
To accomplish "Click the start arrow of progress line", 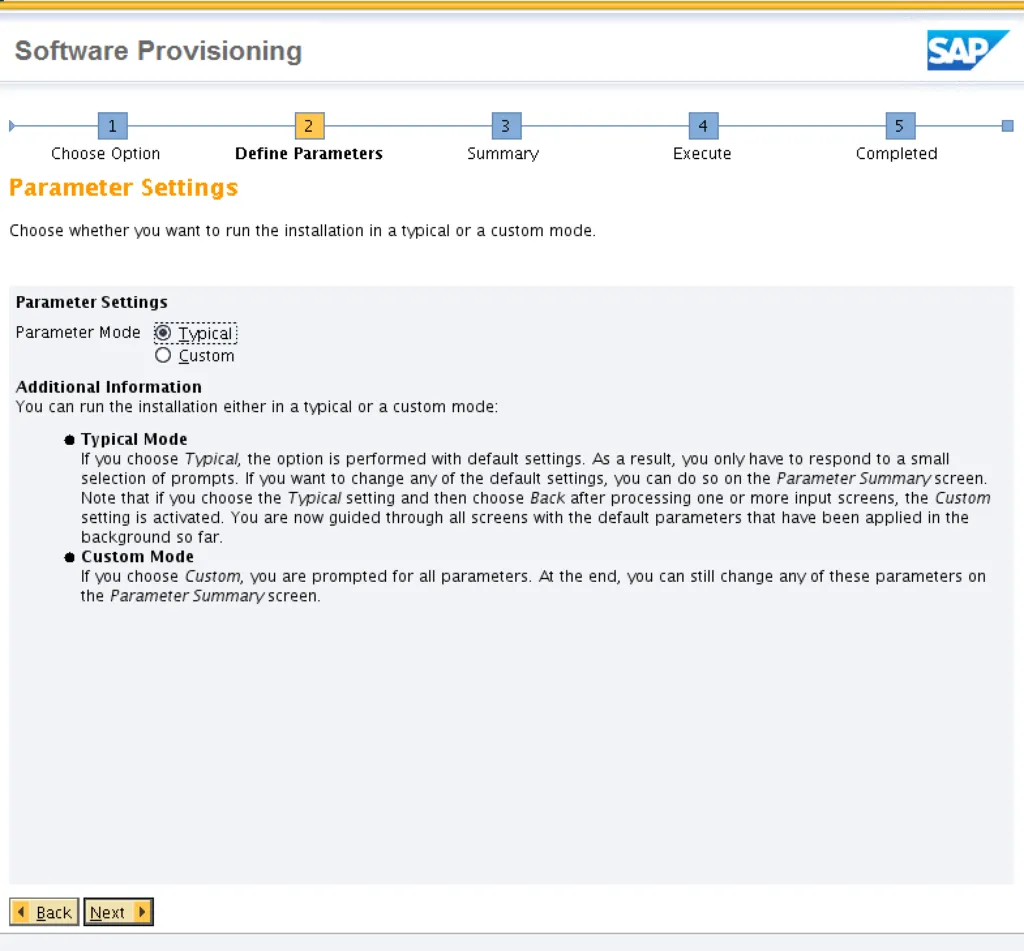I will tap(12, 126).
